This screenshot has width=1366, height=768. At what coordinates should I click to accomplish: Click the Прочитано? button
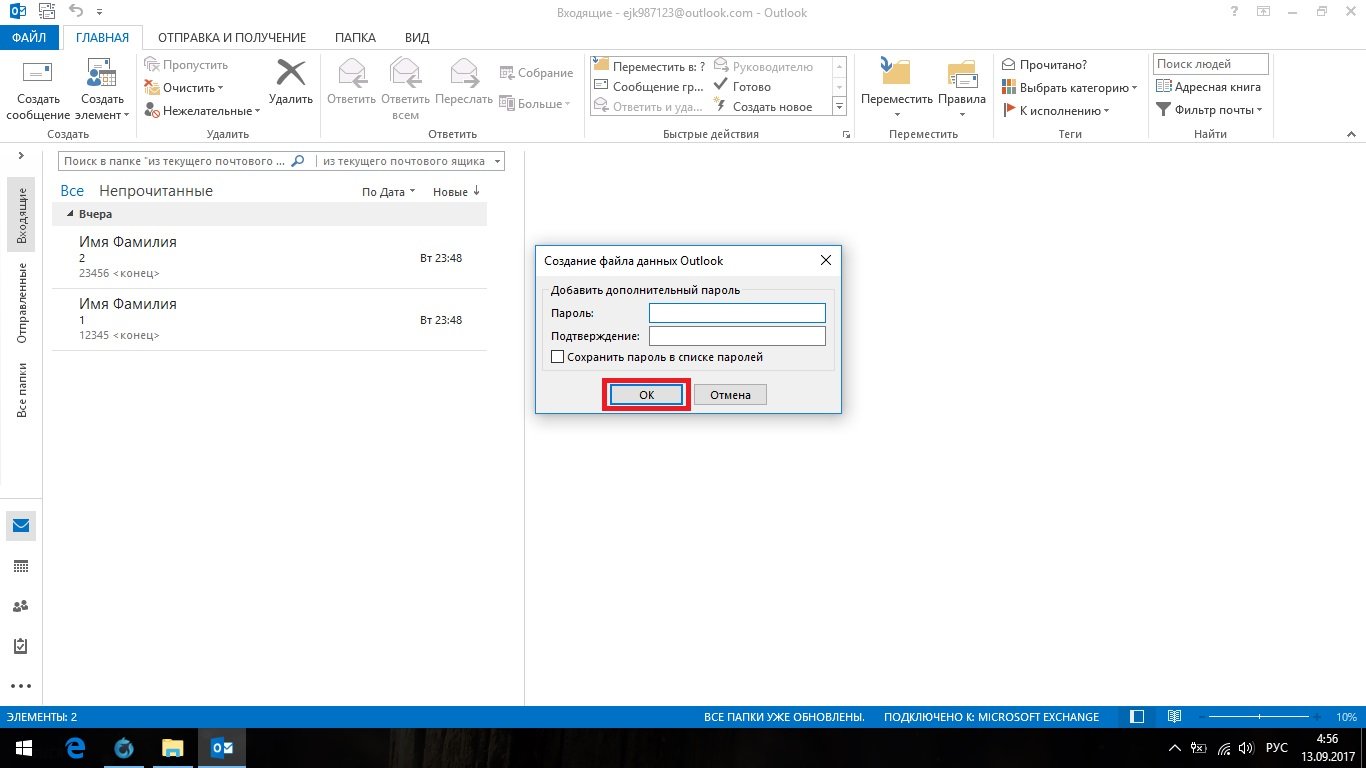tap(1044, 65)
